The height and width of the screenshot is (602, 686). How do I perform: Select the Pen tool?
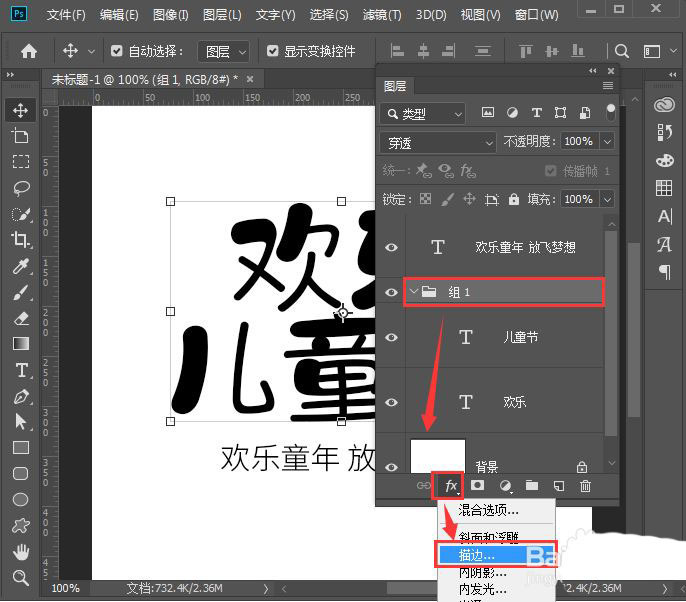[20, 396]
